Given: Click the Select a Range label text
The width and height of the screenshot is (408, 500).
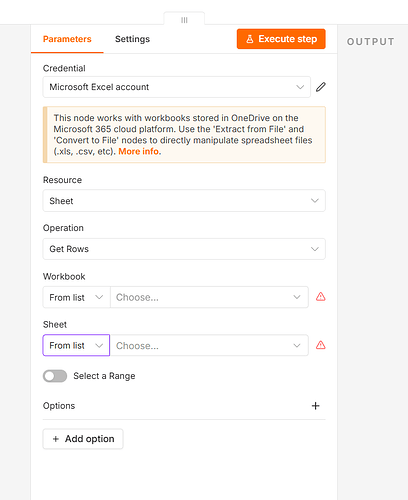Looking at the screenshot, I should click(x=104, y=376).
